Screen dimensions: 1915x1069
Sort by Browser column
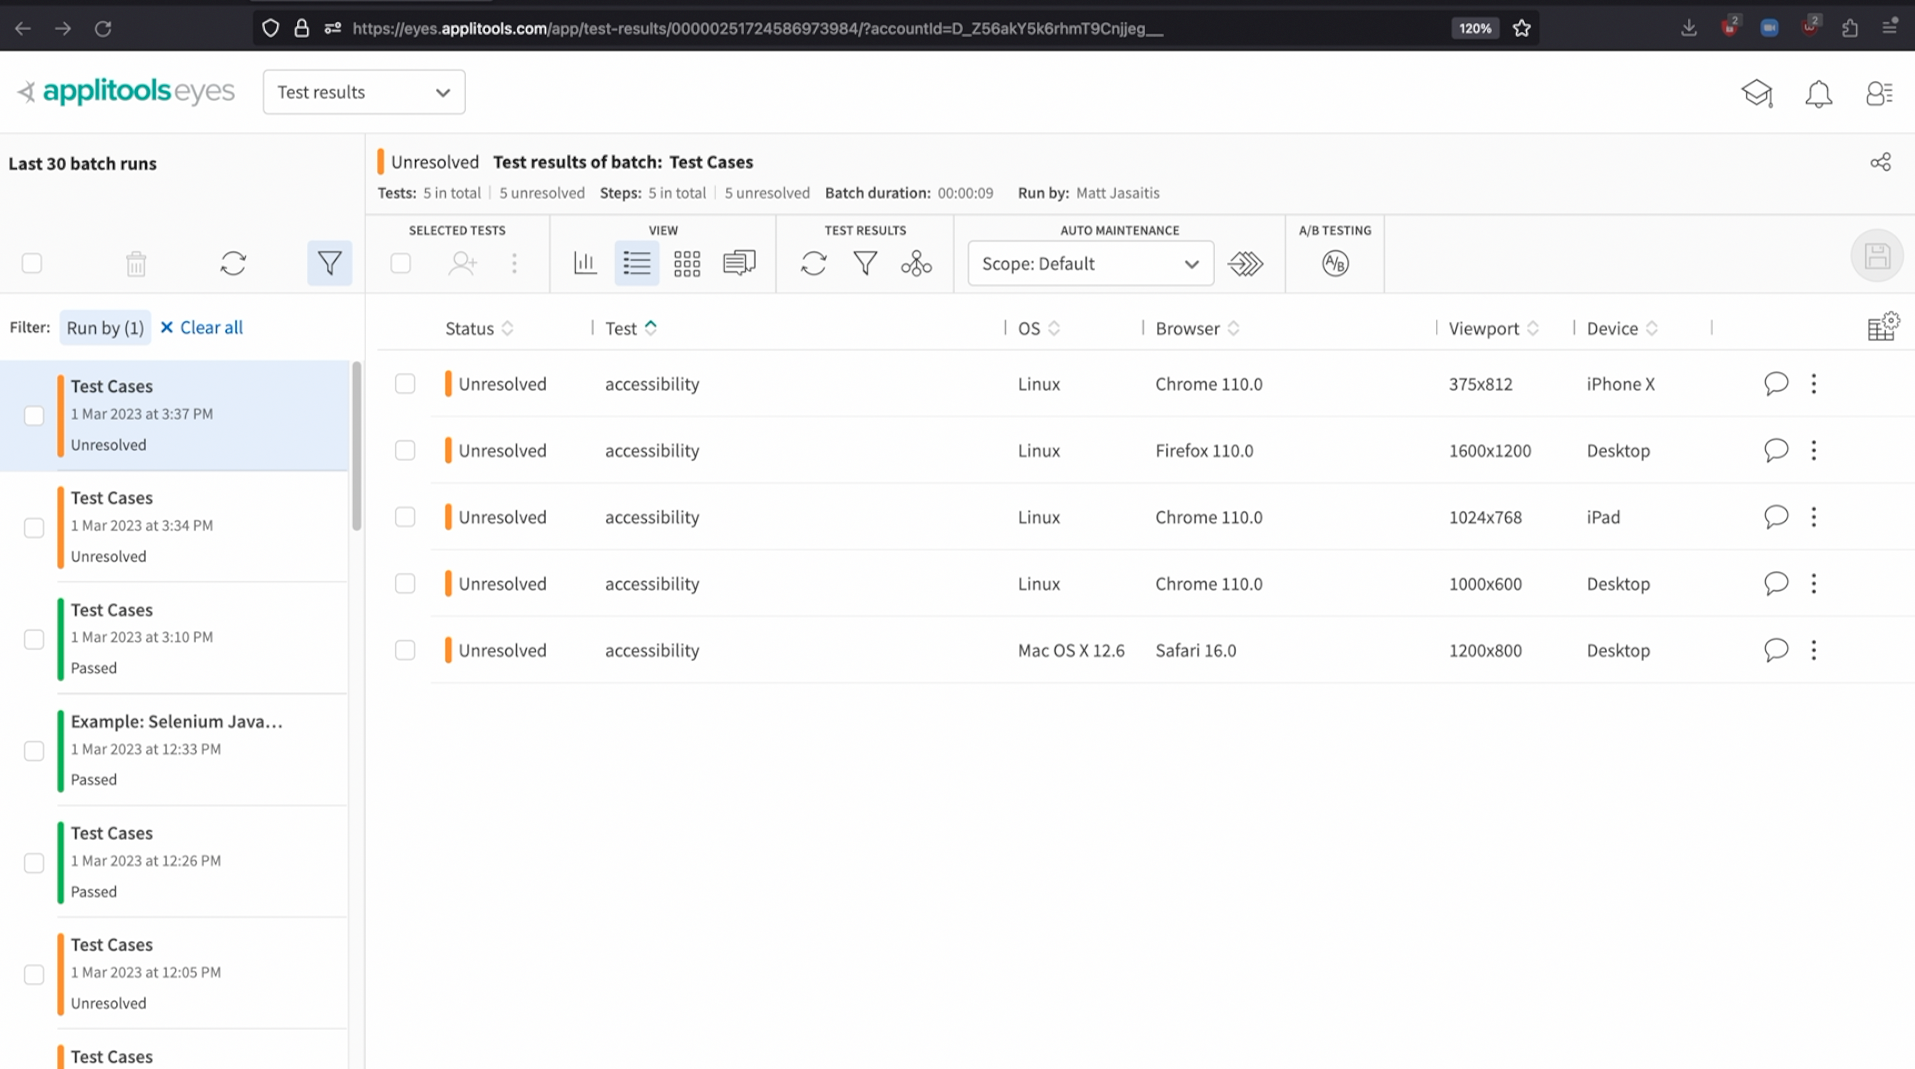[x=1197, y=328]
